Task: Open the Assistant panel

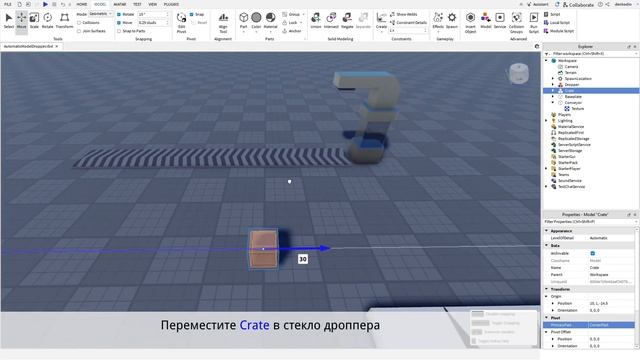Action: tap(537, 4)
